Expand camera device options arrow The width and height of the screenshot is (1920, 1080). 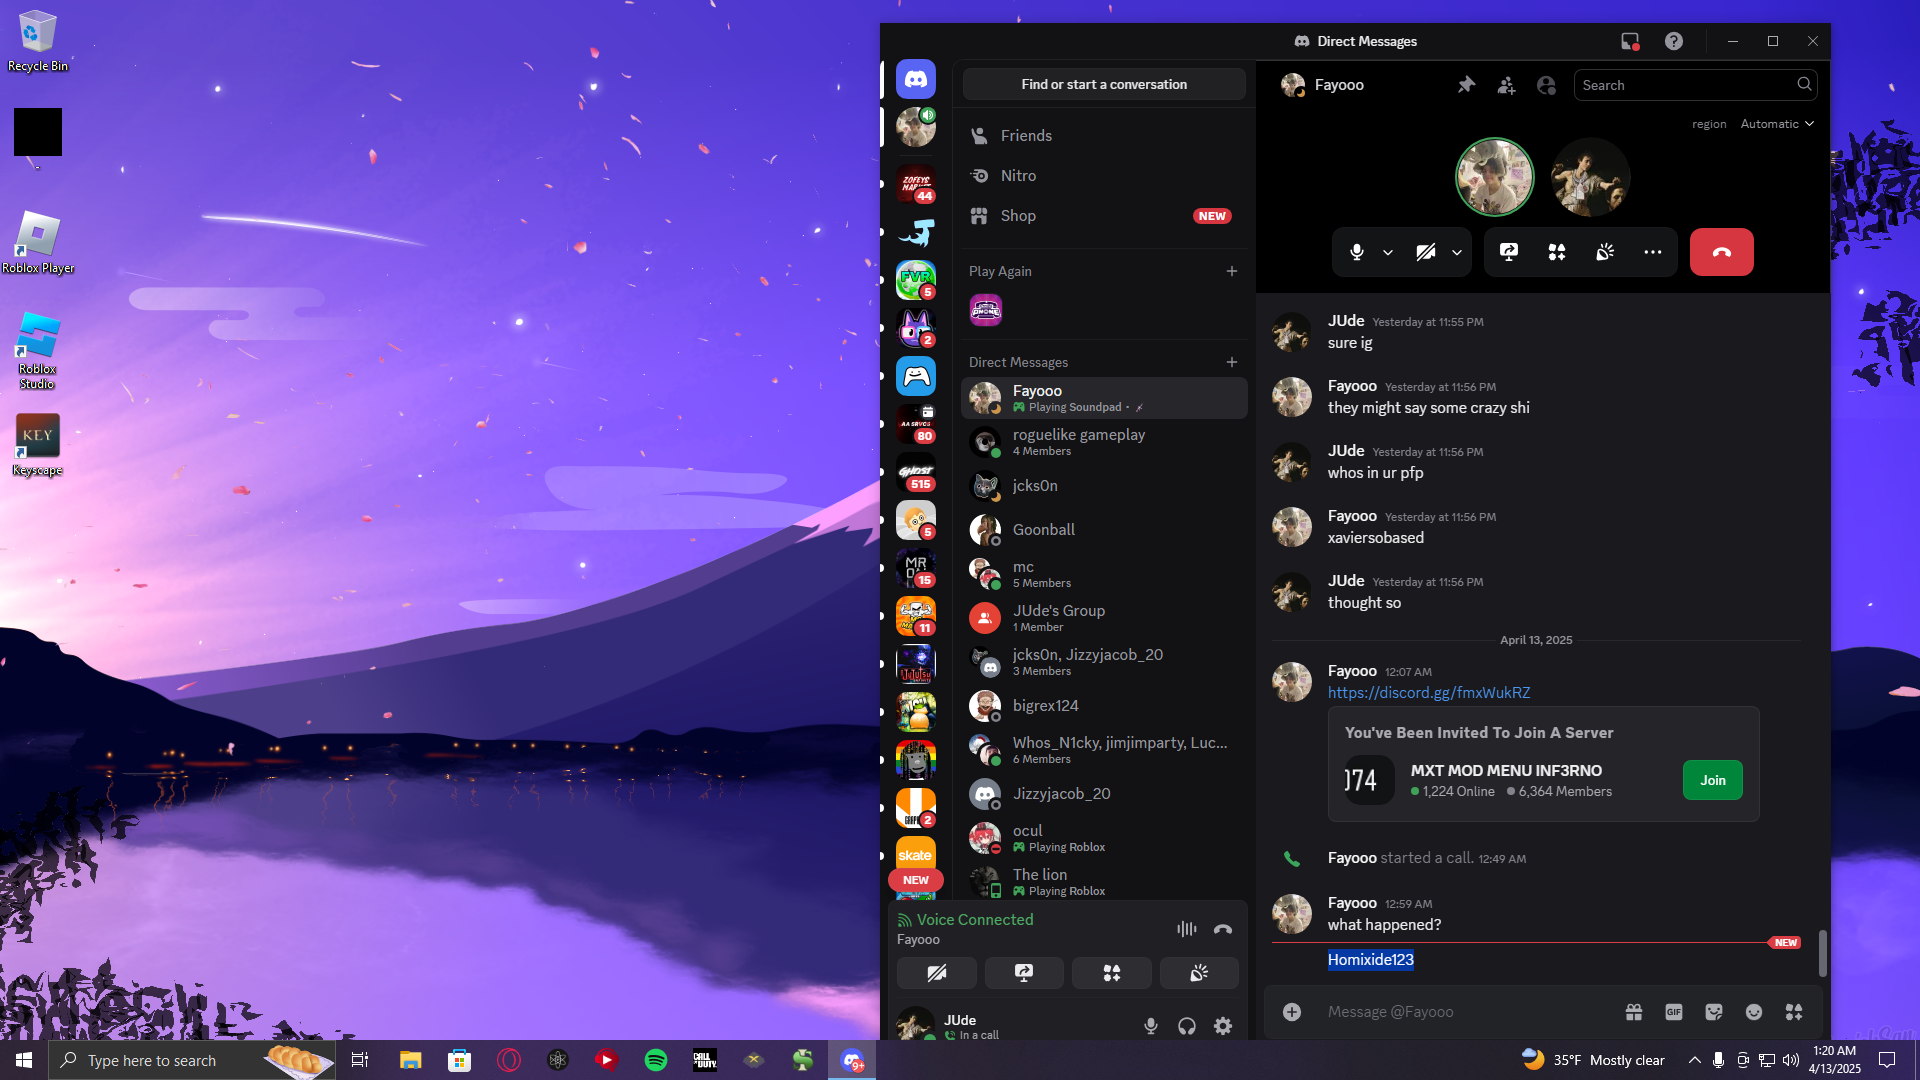tap(1457, 252)
